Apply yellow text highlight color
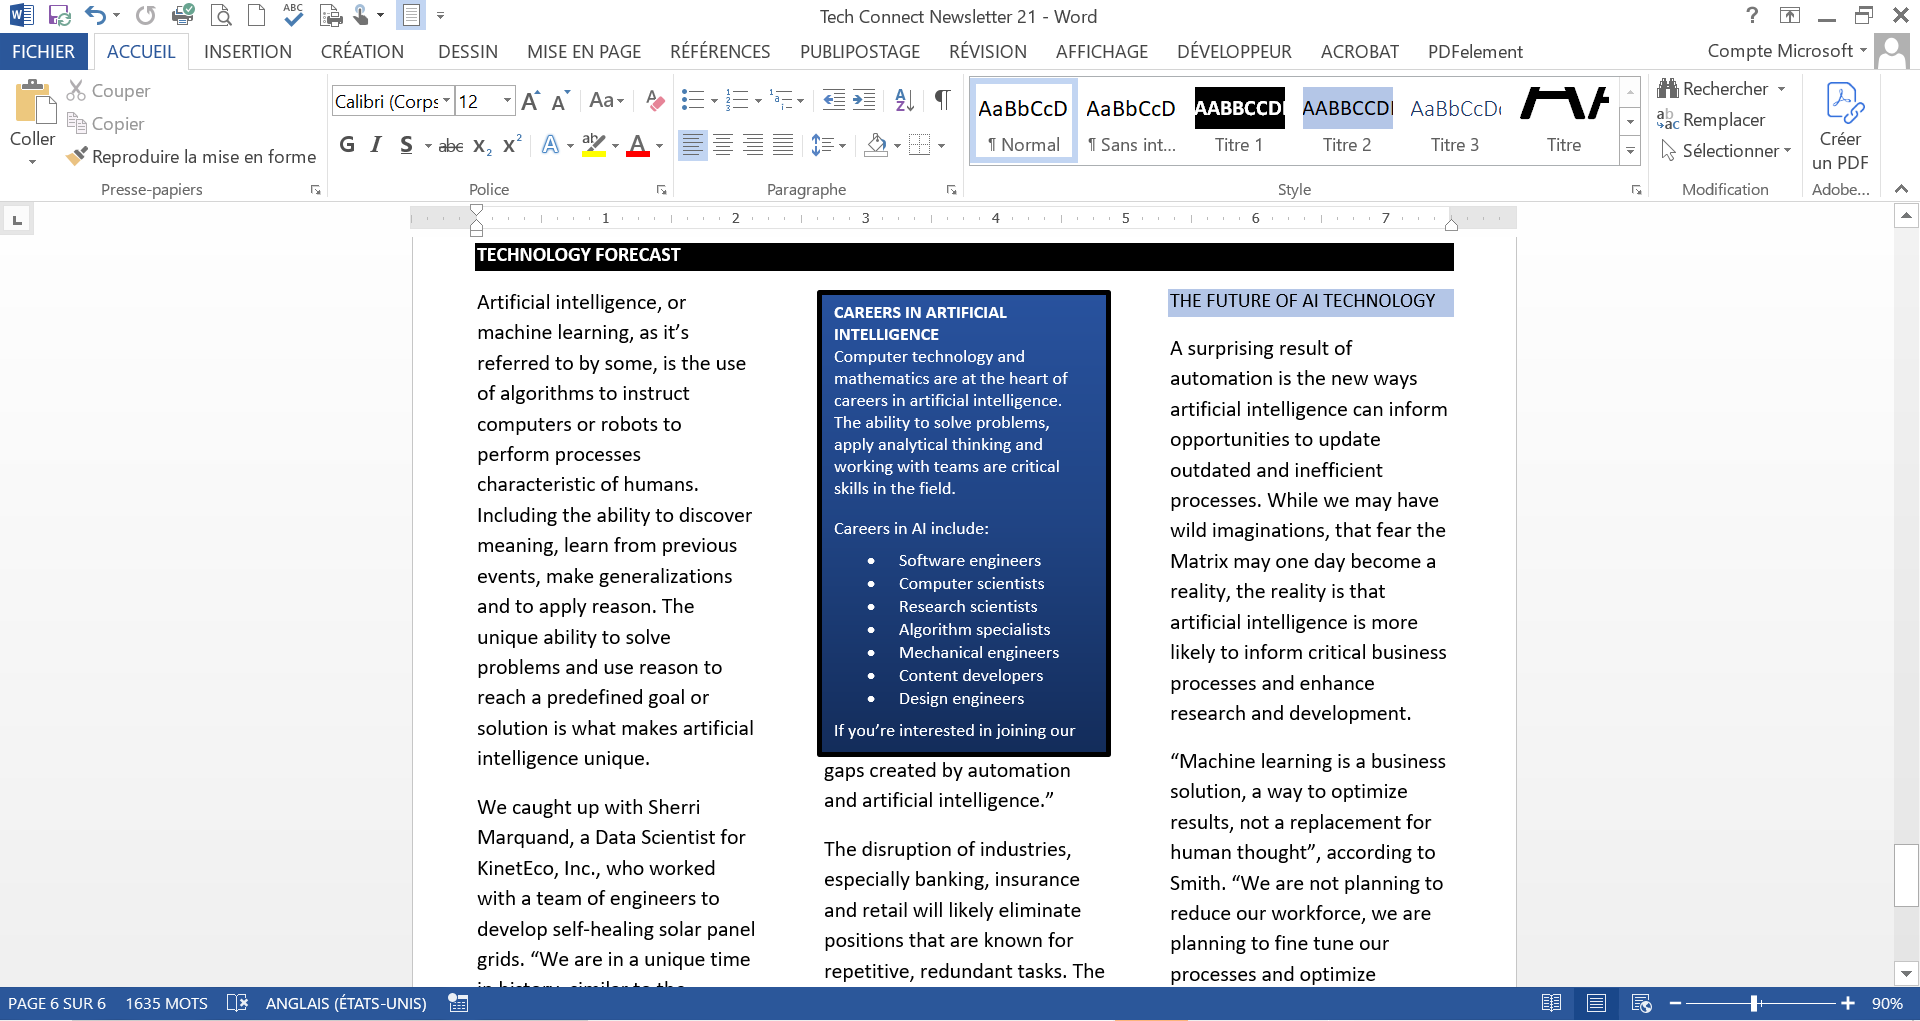Viewport: 1920px width, 1021px height. tap(594, 145)
